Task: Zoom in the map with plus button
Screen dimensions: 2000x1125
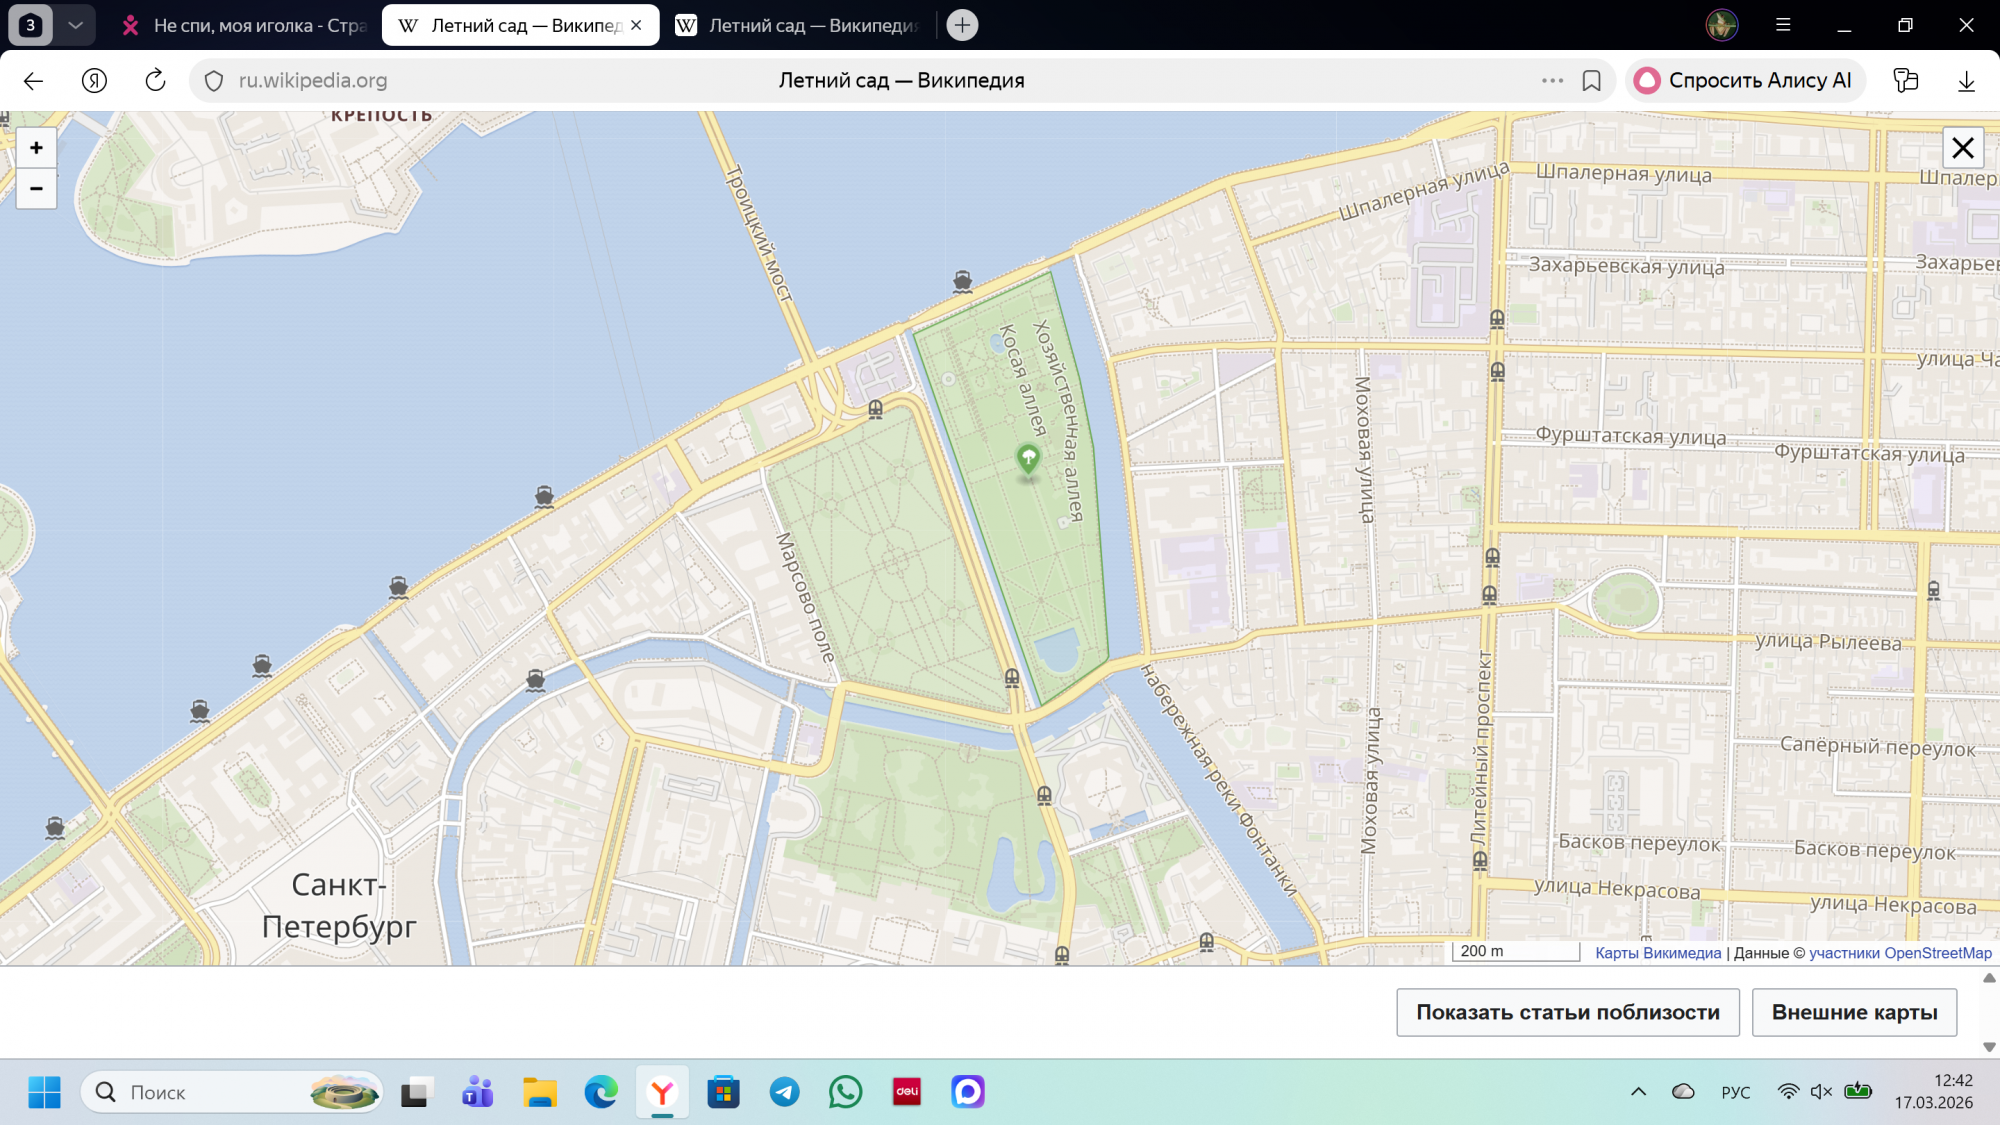Action: point(36,148)
